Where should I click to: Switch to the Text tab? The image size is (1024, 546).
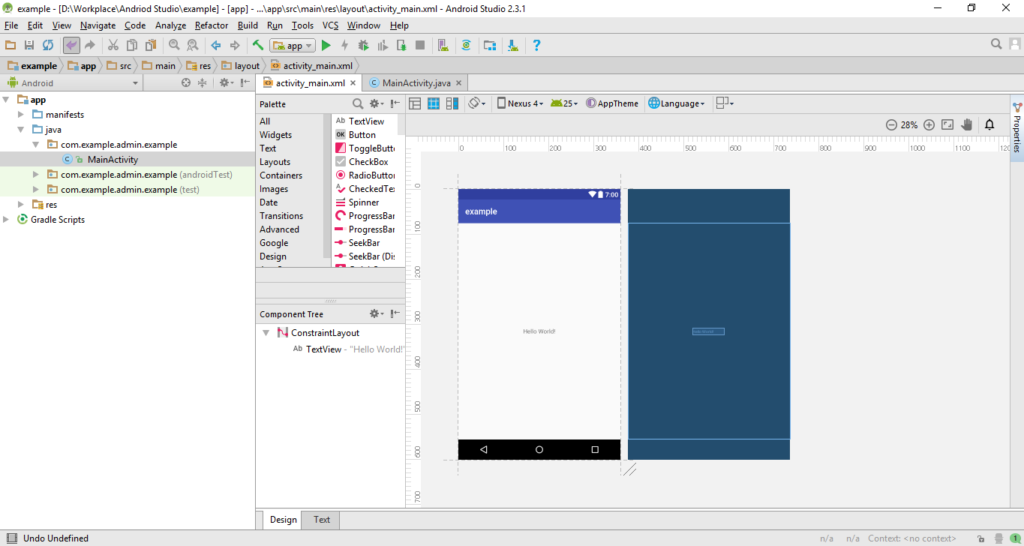pos(321,520)
